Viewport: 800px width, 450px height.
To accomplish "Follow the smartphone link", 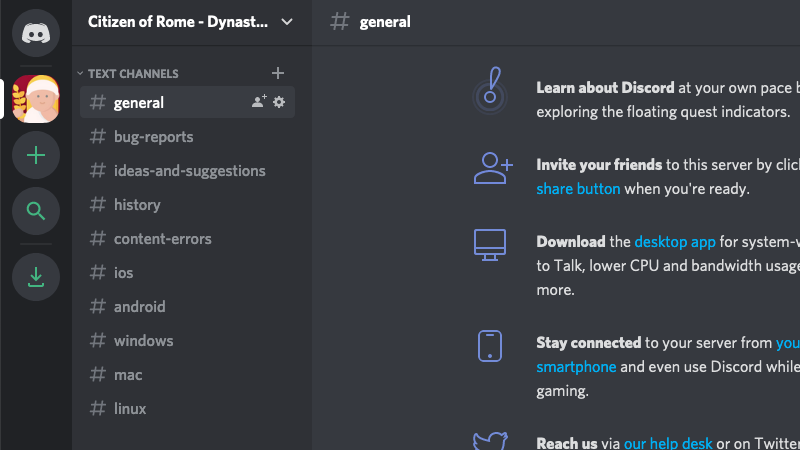I will click(x=576, y=367).
